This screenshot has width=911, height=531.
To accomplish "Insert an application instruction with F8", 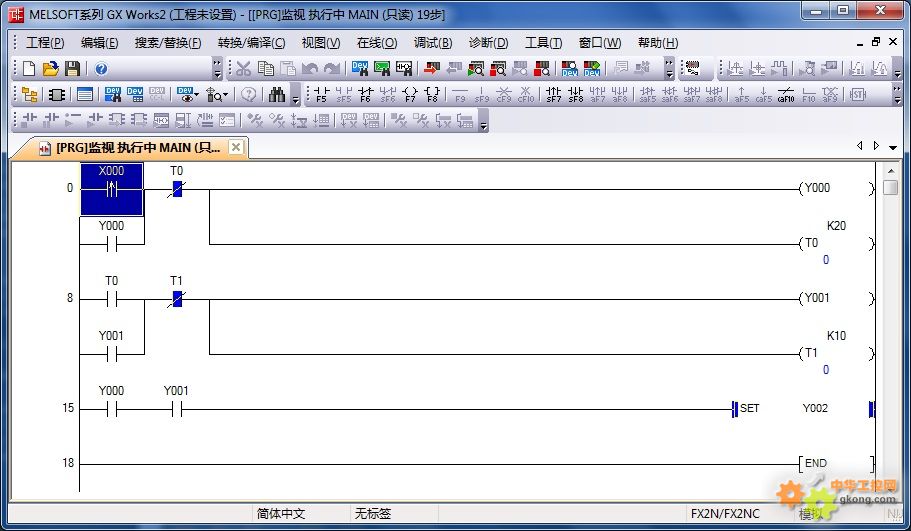I will click(x=432, y=95).
